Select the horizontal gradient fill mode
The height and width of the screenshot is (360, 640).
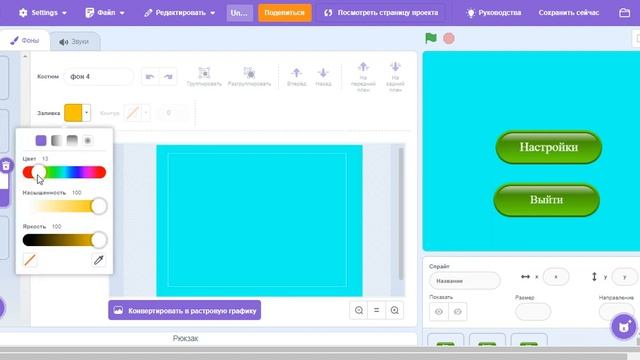click(56, 140)
